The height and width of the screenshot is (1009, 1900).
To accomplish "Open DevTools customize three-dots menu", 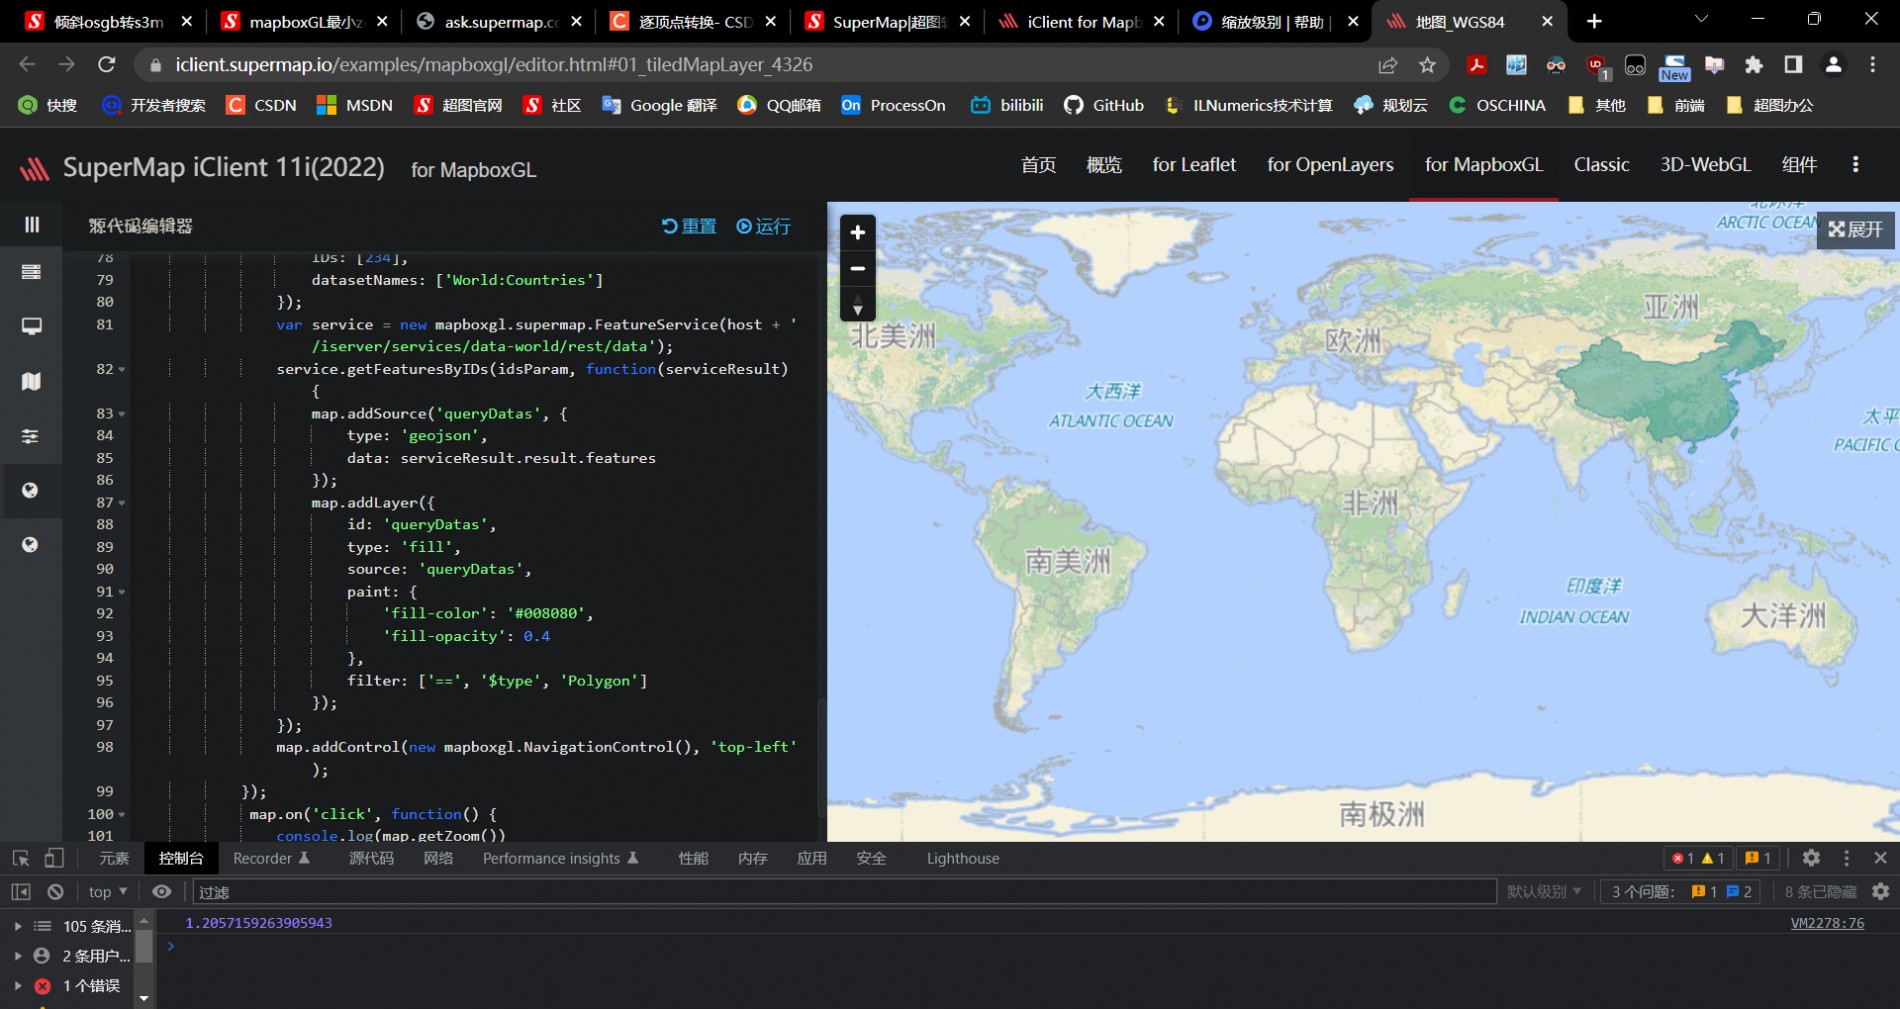I will pos(1847,858).
